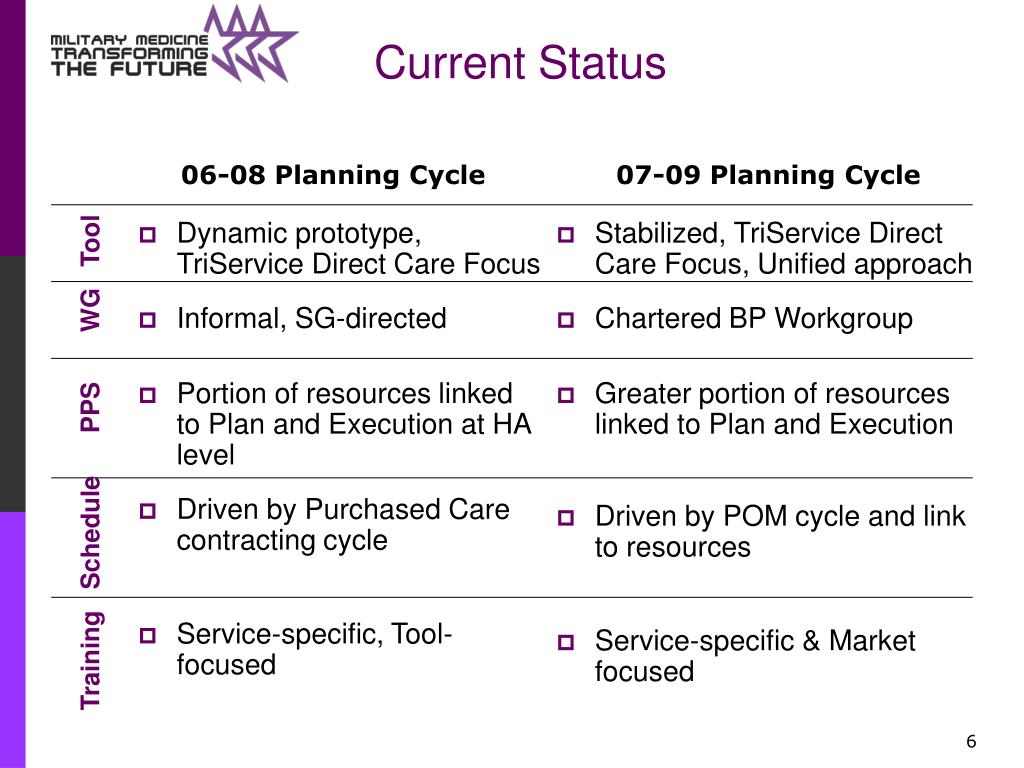This screenshot has height=768, width=1024.
Task: Click the square bullet beside Informal, SG-directed
Action: [148, 320]
